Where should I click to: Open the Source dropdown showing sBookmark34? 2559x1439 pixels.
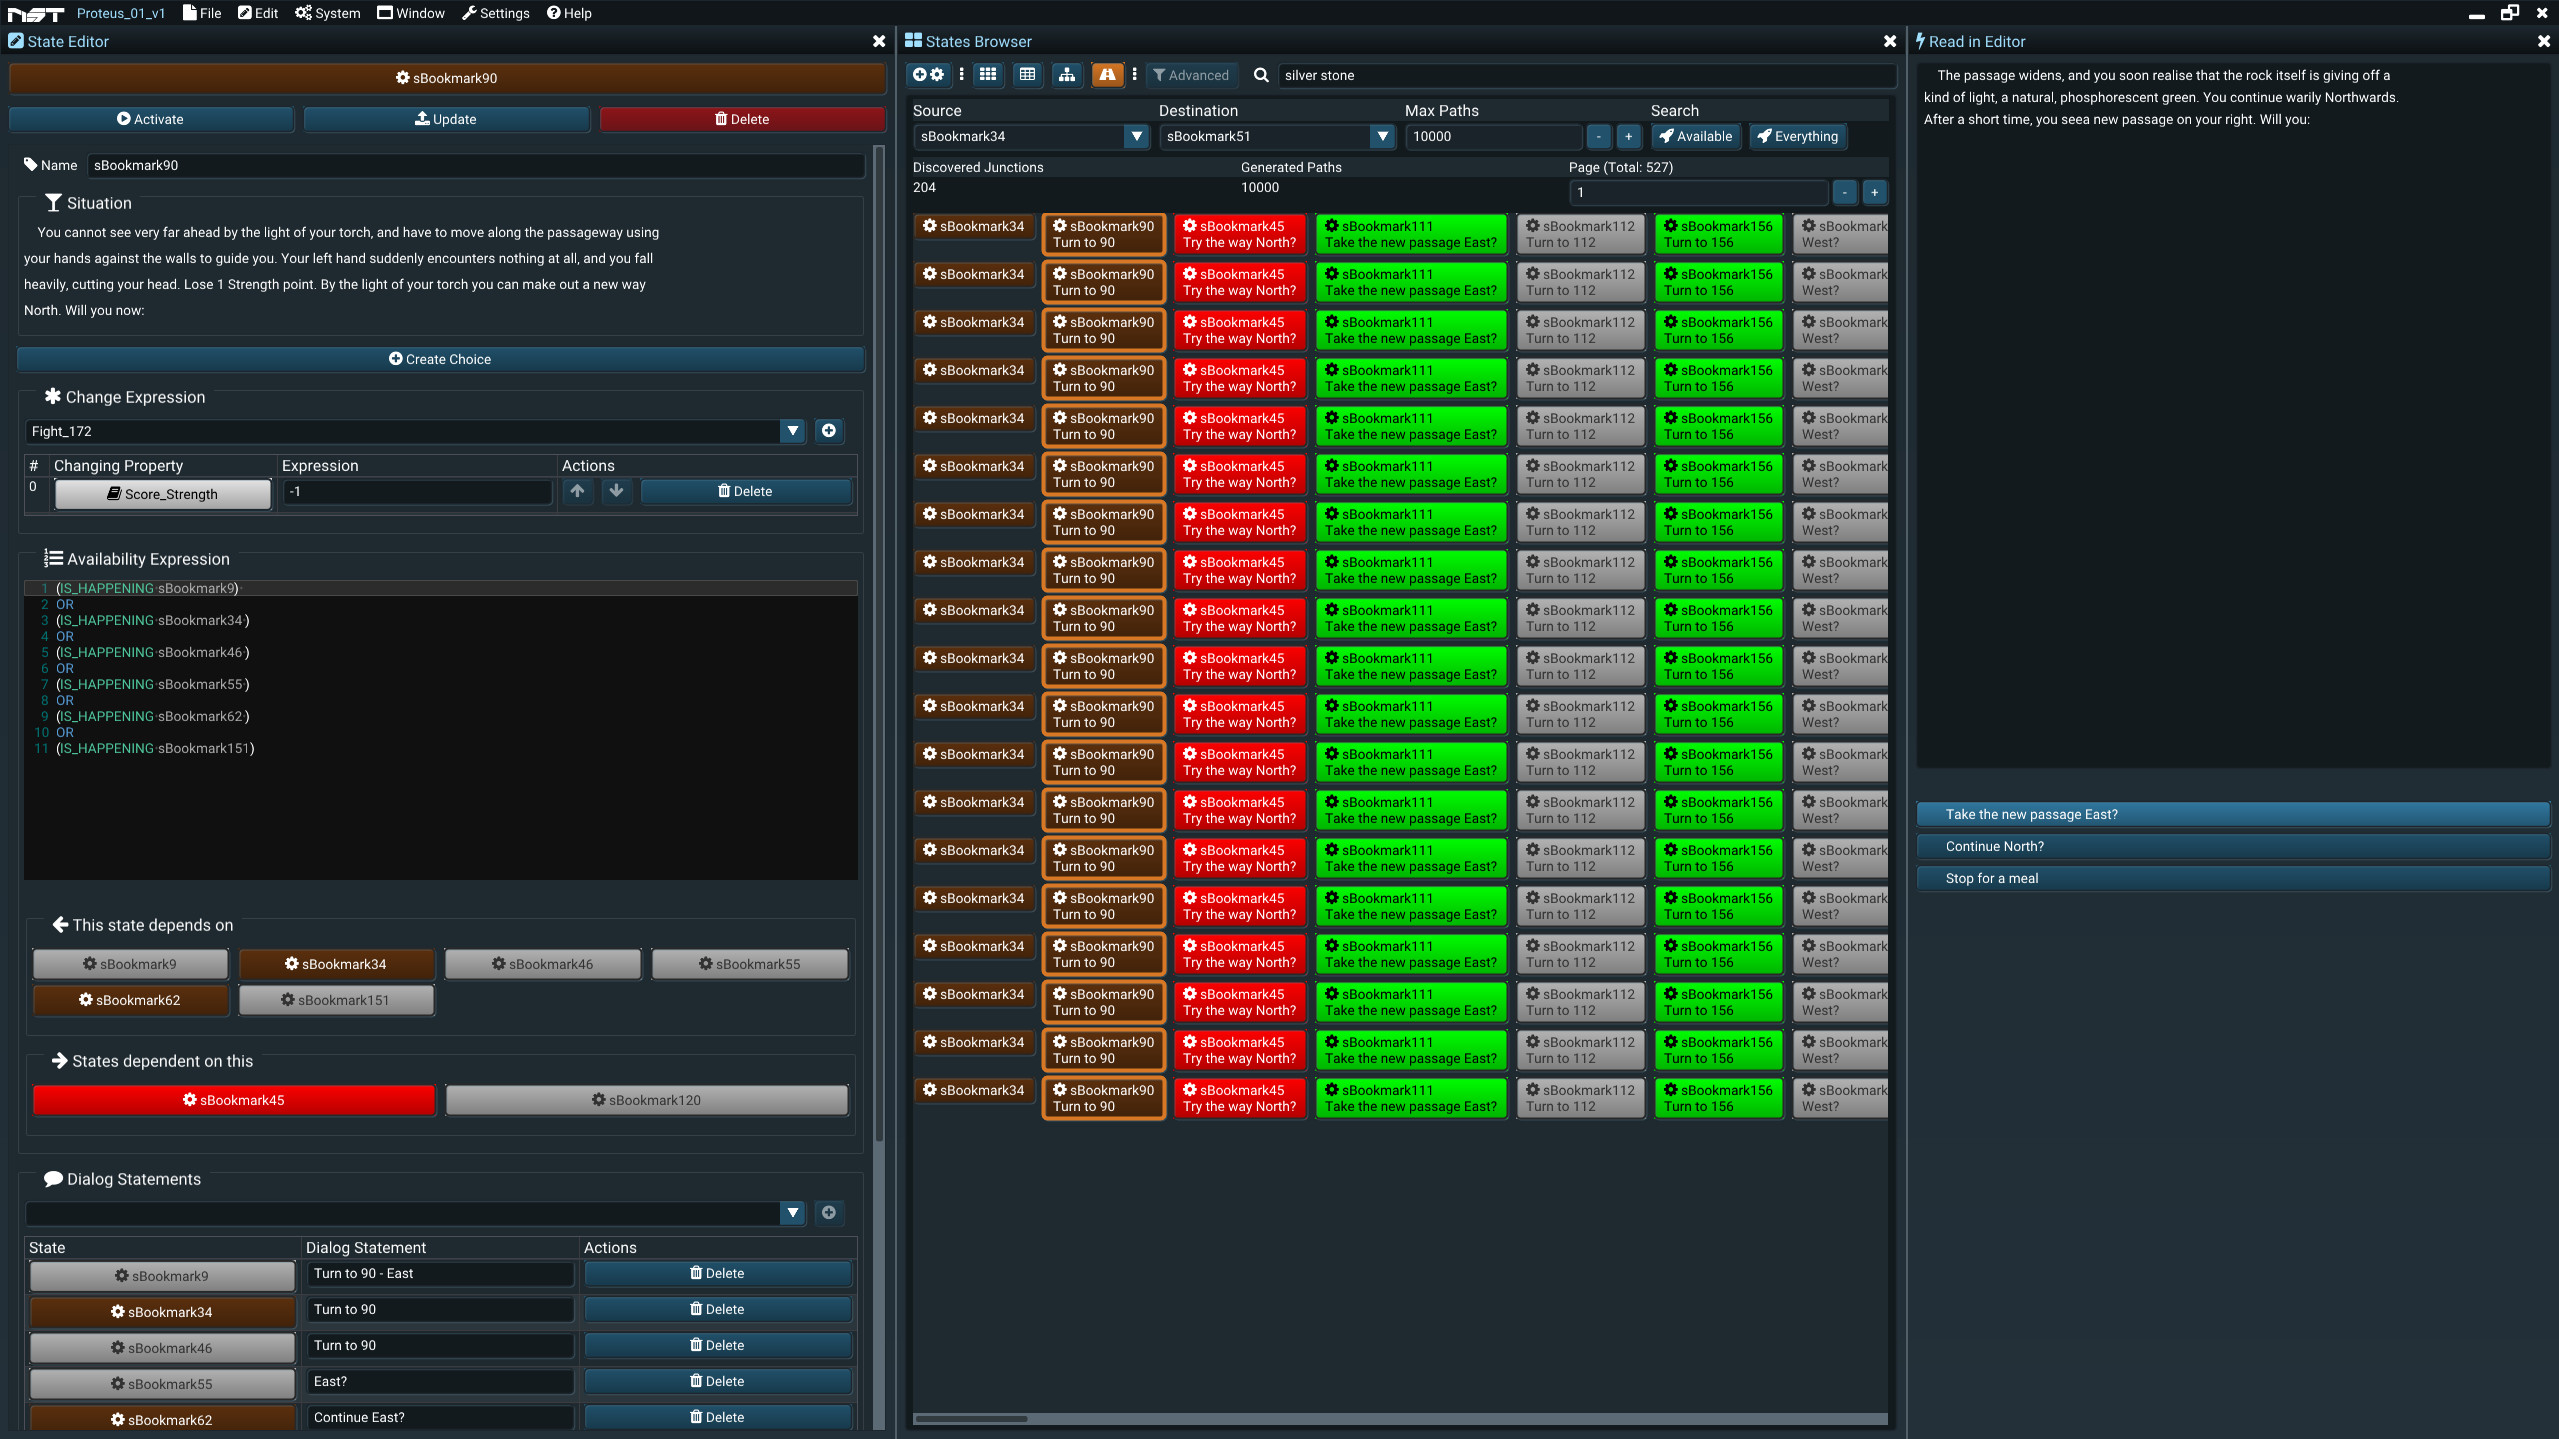1136,137
